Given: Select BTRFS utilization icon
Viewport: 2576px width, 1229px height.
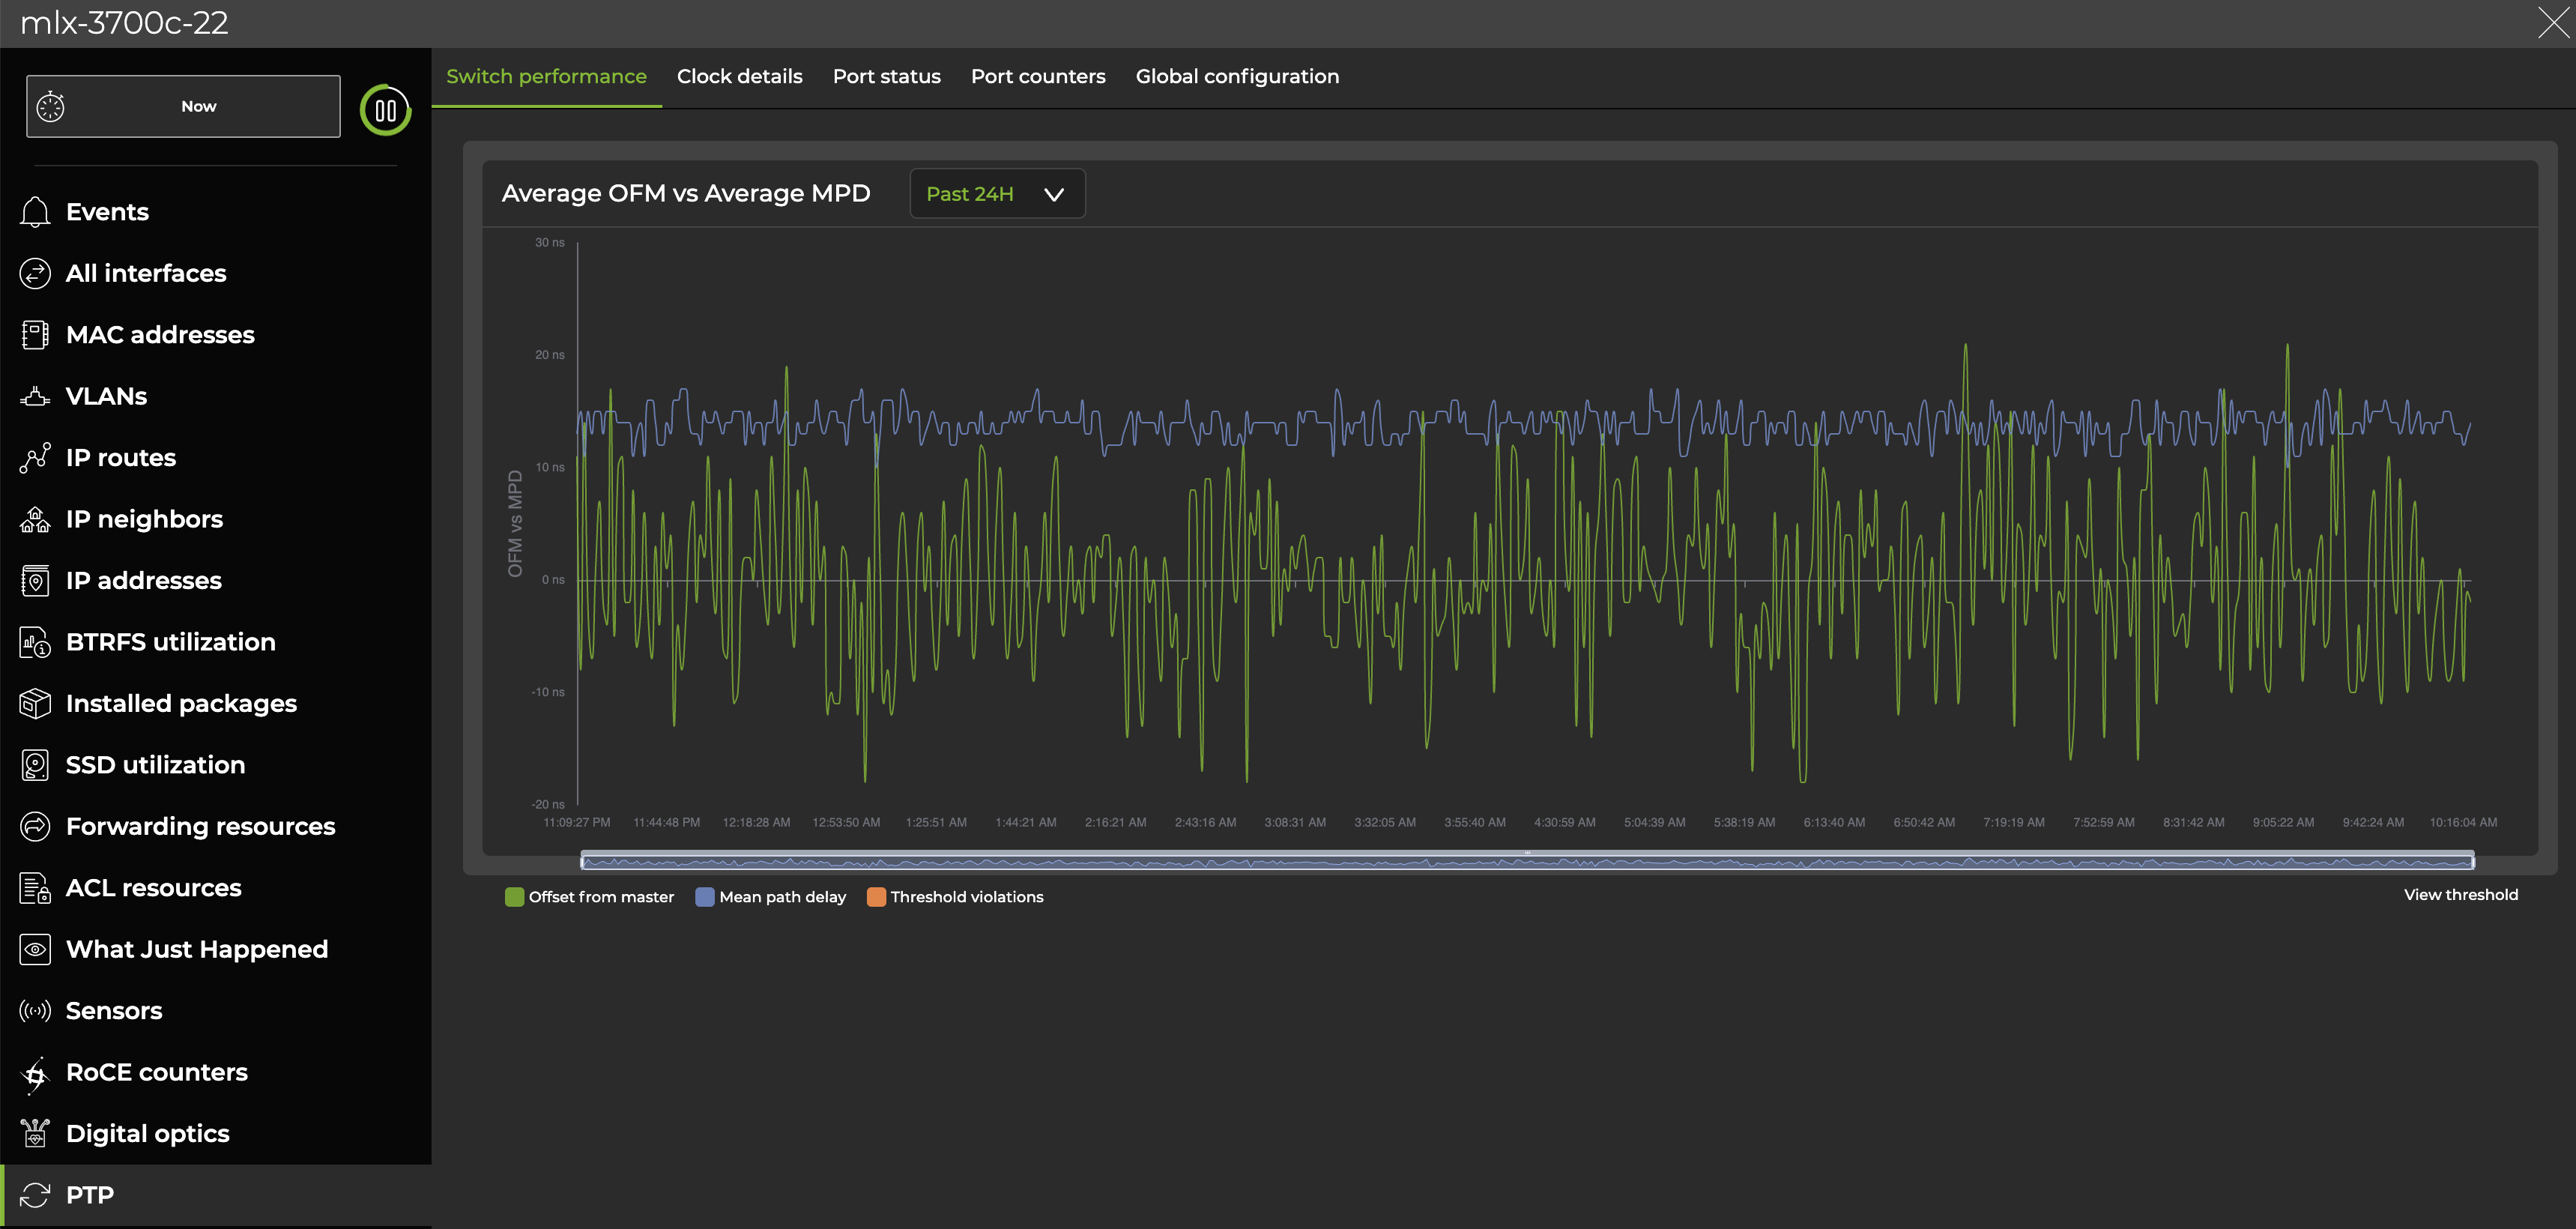Looking at the screenshot, I should point(33,641).
